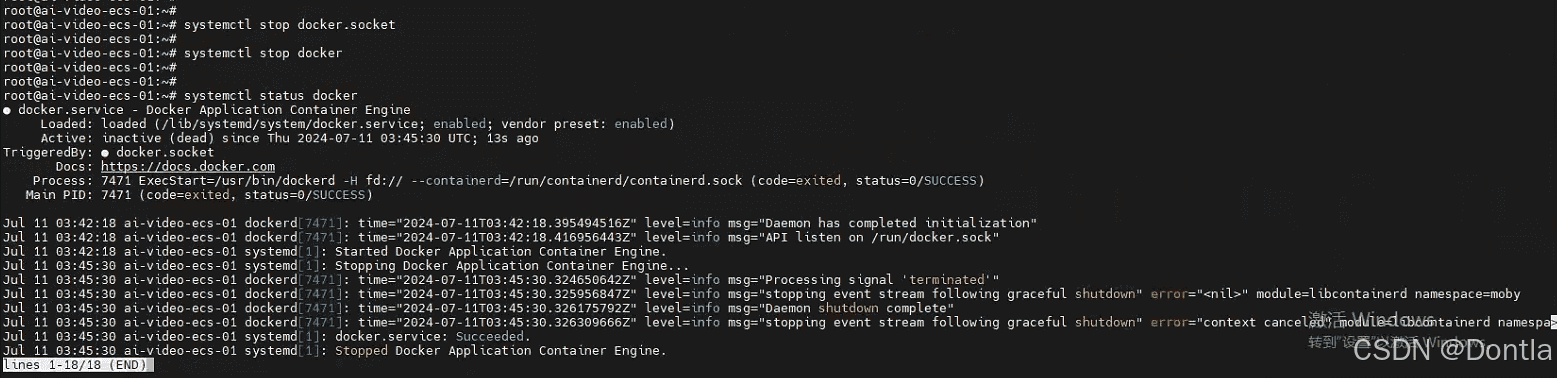Open the https://docs.docker.com link
1557x378 pixels.
click(x=188, y=166)
